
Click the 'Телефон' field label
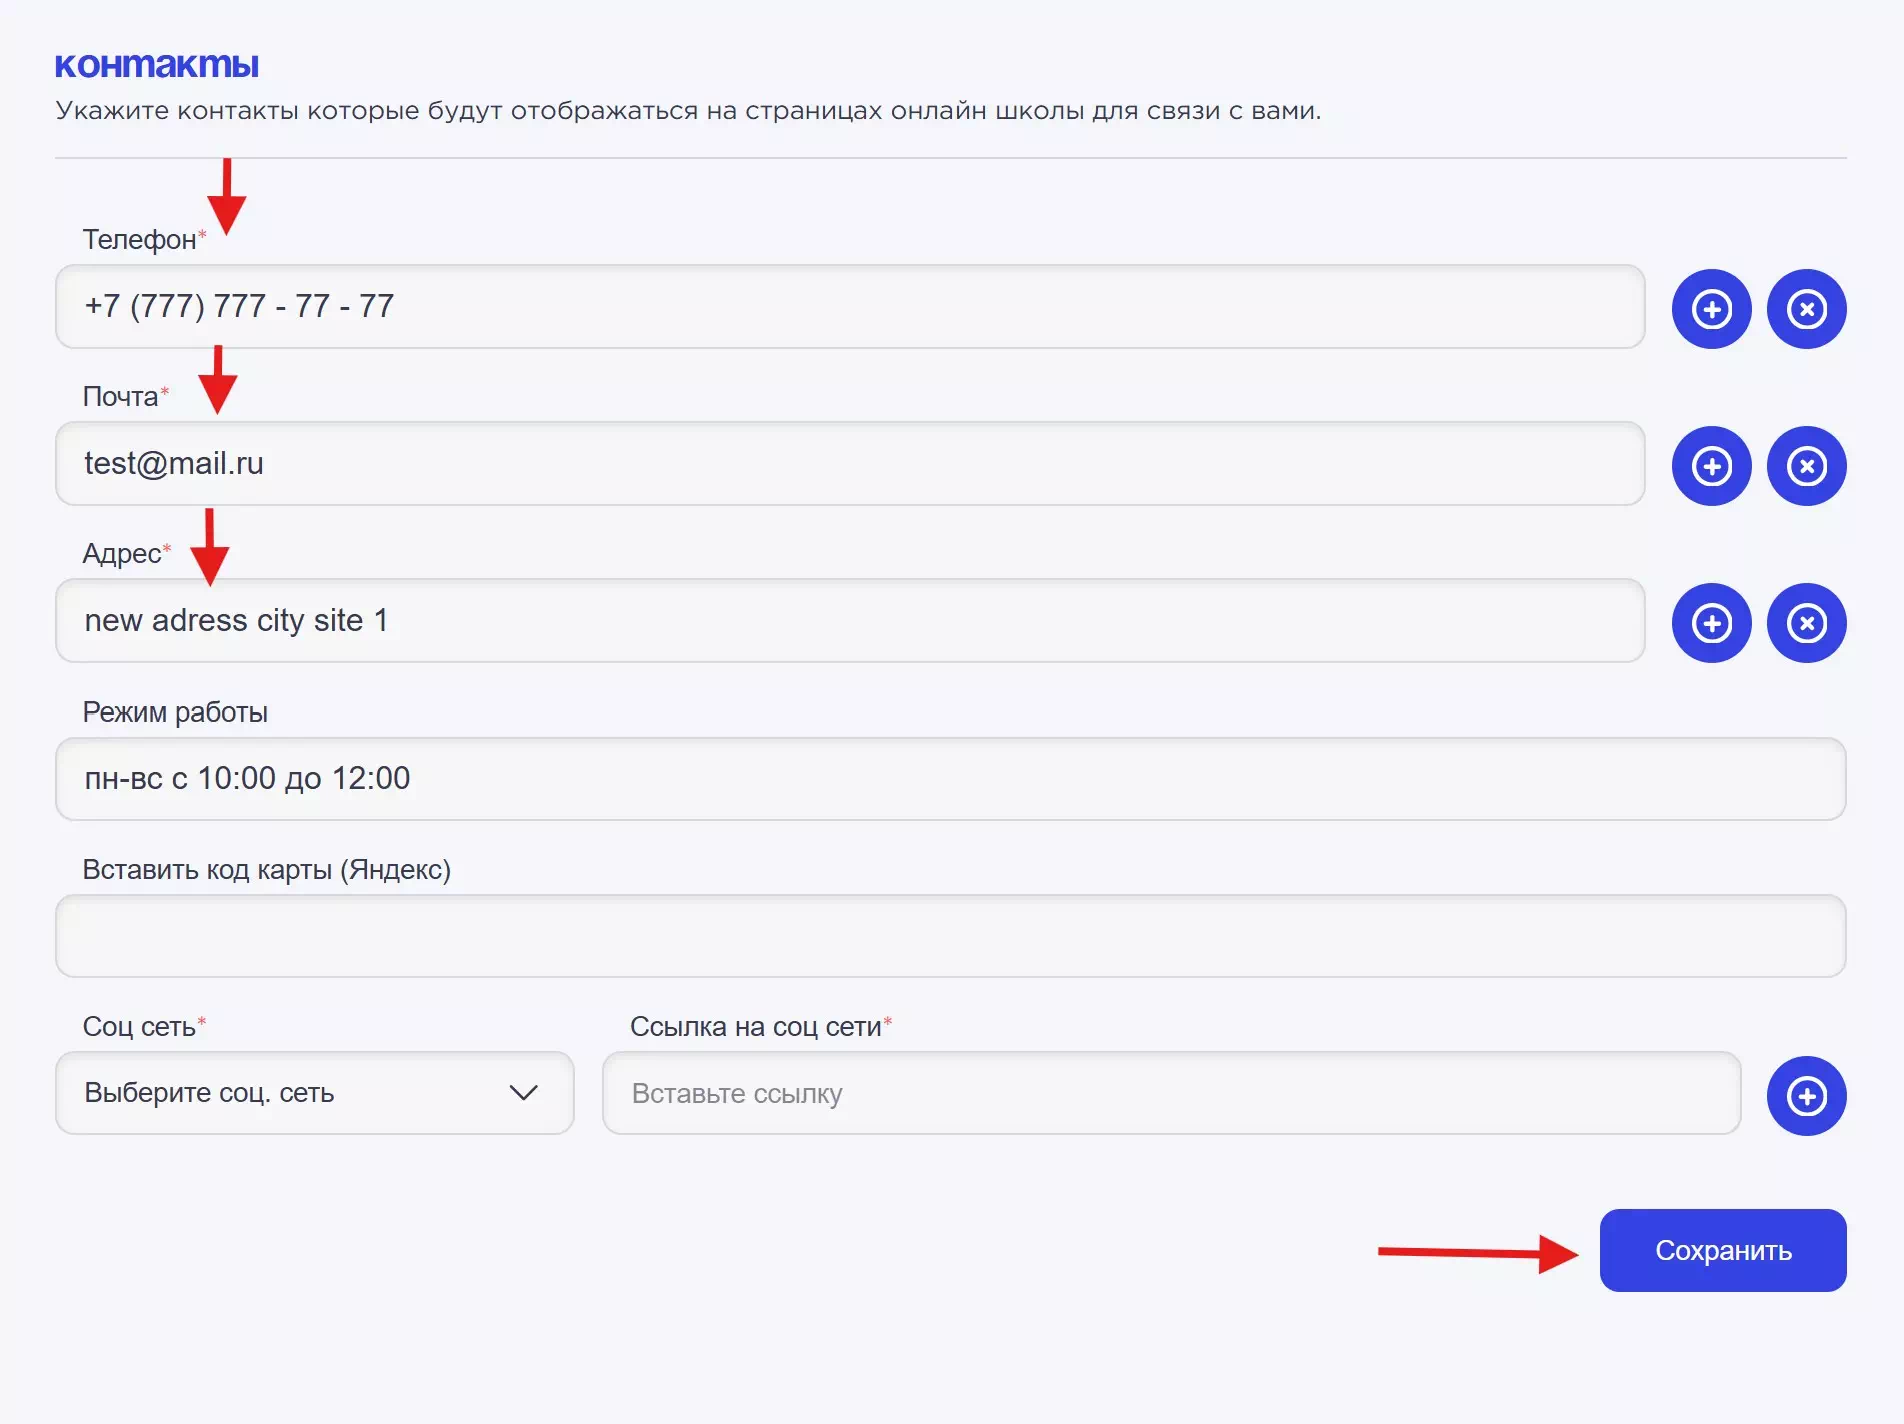[139, 240]
